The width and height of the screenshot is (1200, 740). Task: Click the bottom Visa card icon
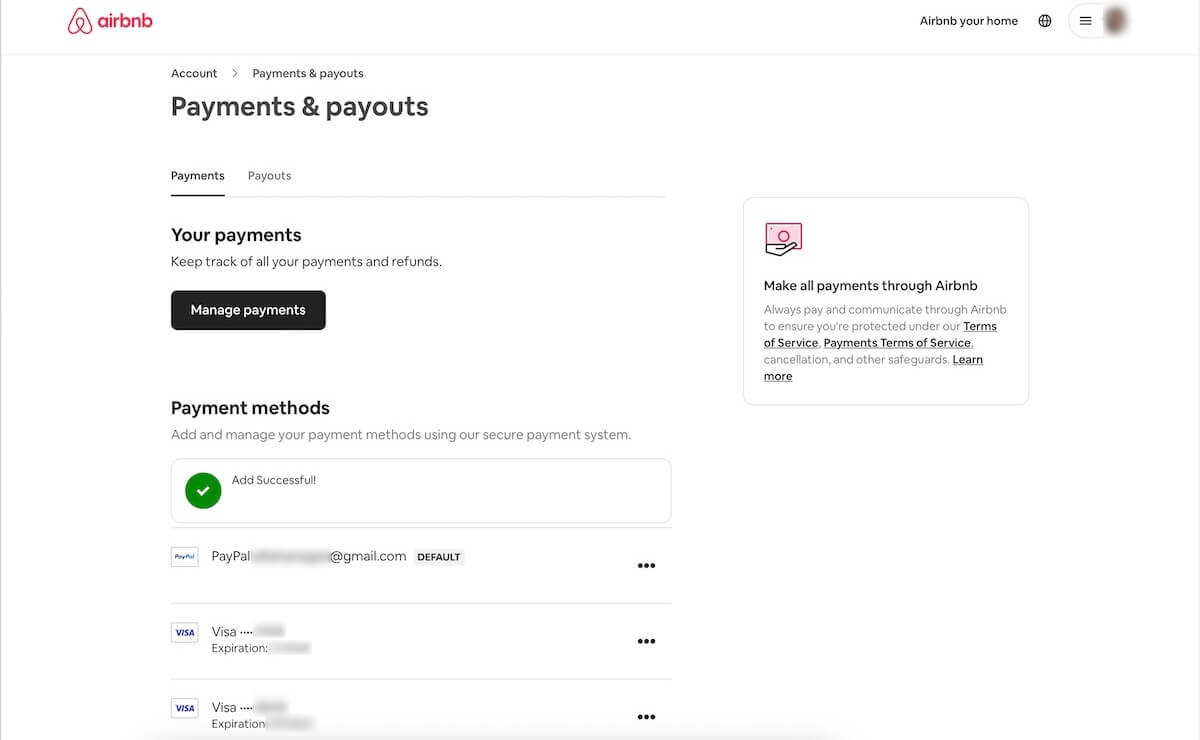[x=184, y=707]
